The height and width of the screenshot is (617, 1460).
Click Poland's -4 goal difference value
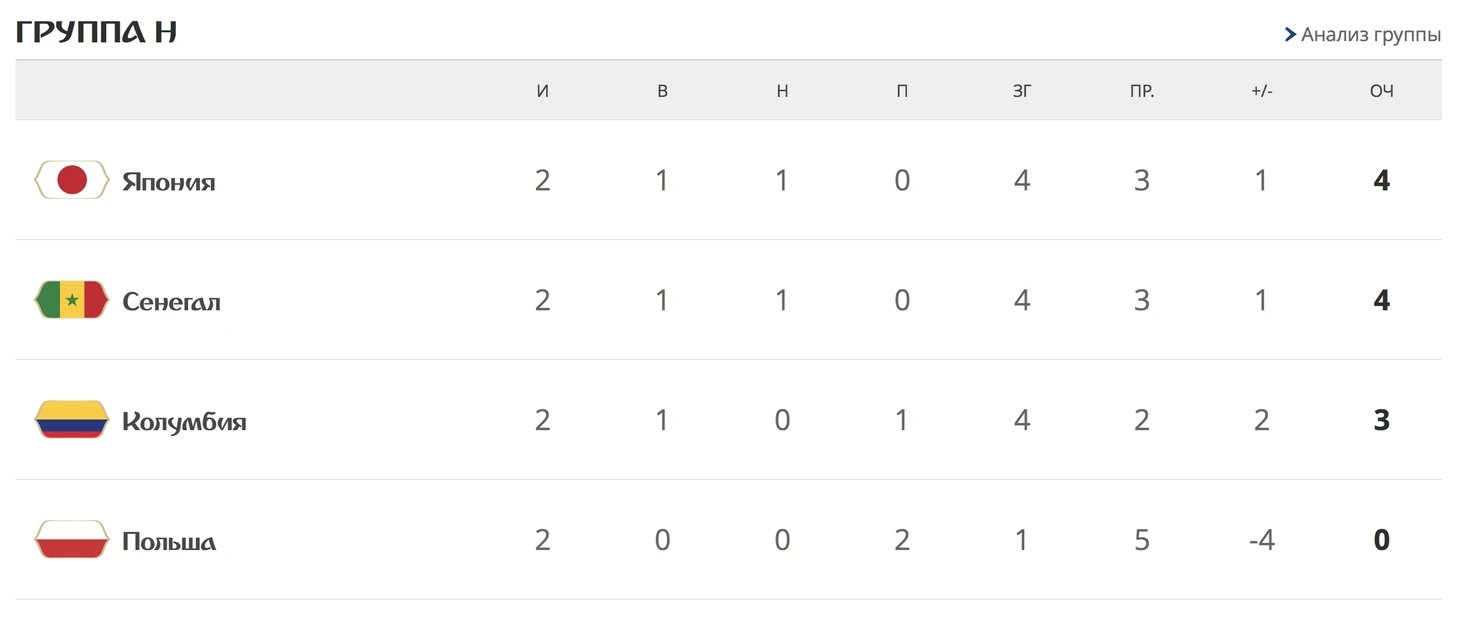click(1262, 540)
